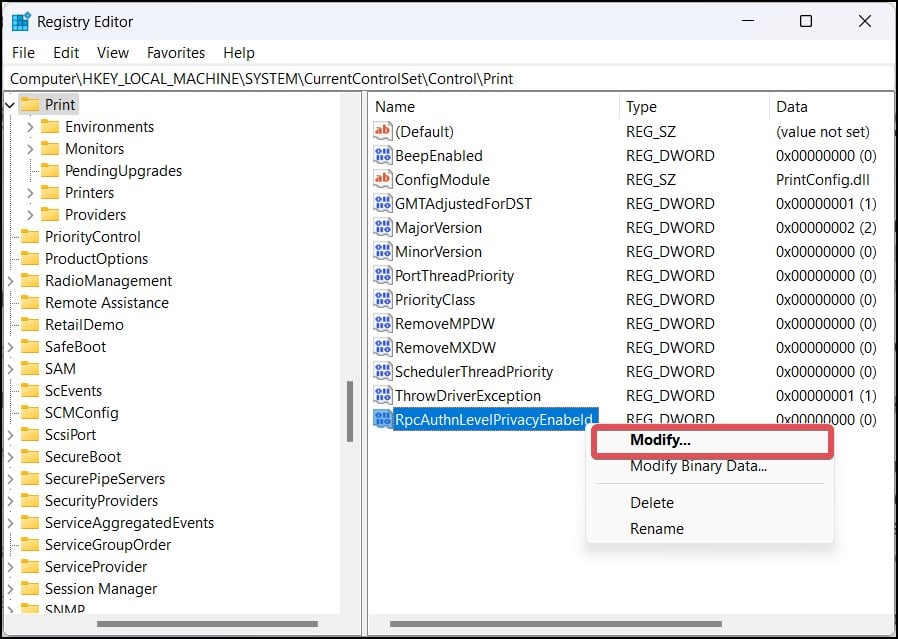This screenshot has width=898, height=639.
Task: Click the SchedulerThreadPriority DWORD icon
Action: click(x=382, y=372)
